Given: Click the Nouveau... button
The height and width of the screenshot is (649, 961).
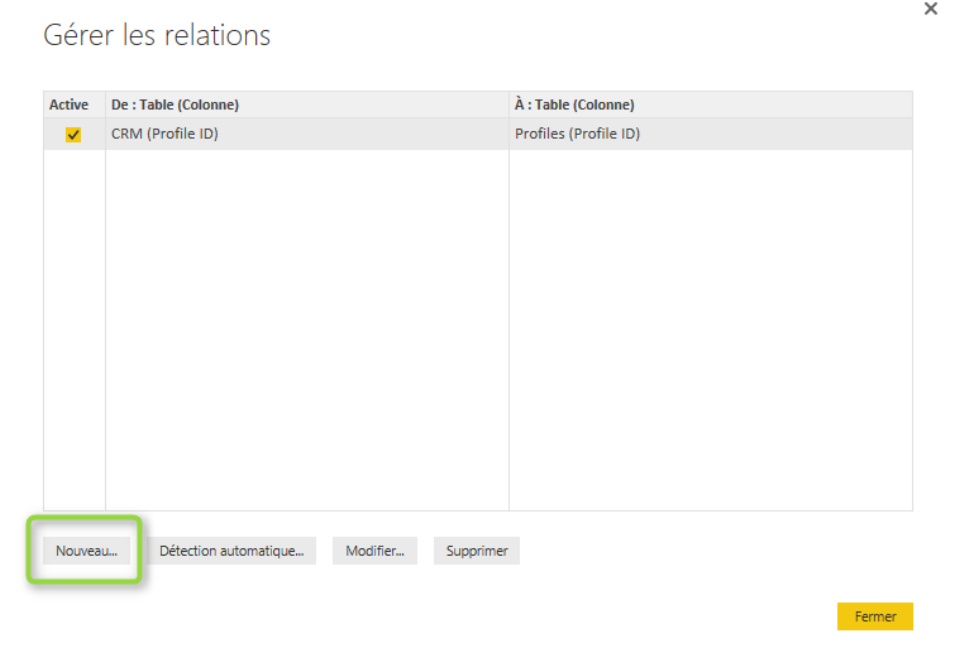Looking at the screenshot, I should click(87, 551).
